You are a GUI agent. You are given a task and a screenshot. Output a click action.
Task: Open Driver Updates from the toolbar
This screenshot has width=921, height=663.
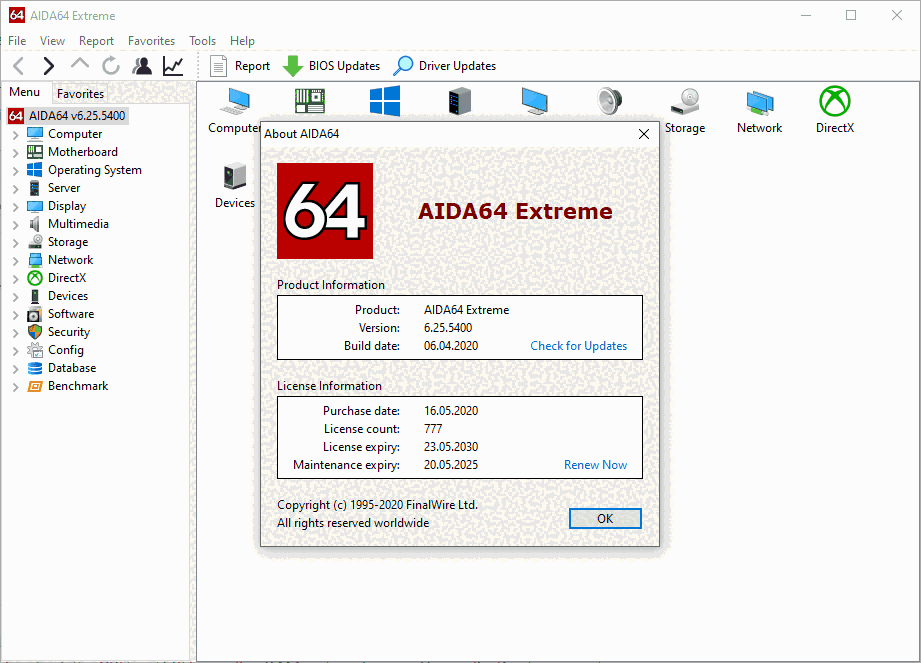pos(444,65)
